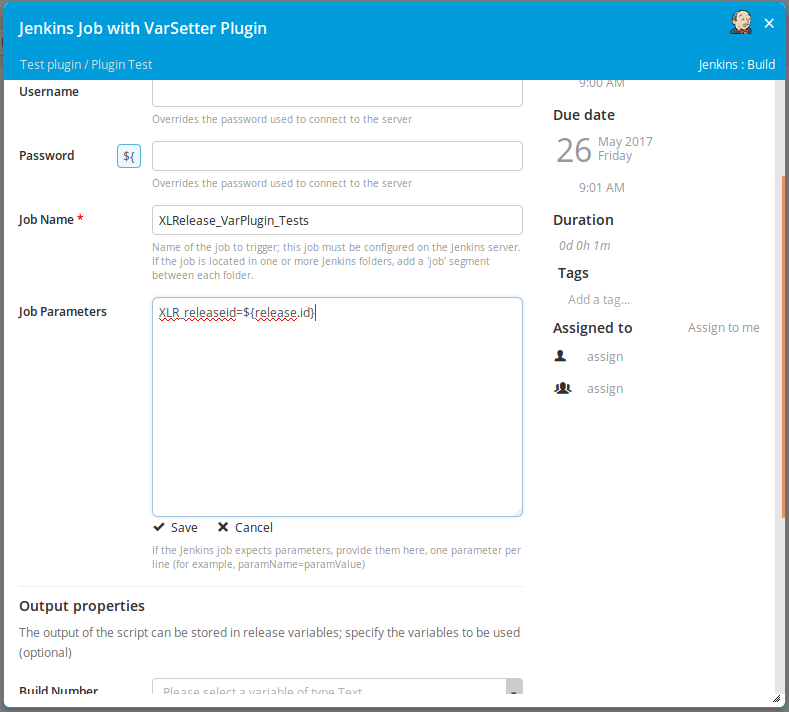Open Build Number variable dropdown
Viewport: 789px width, 712px height.
514,687
